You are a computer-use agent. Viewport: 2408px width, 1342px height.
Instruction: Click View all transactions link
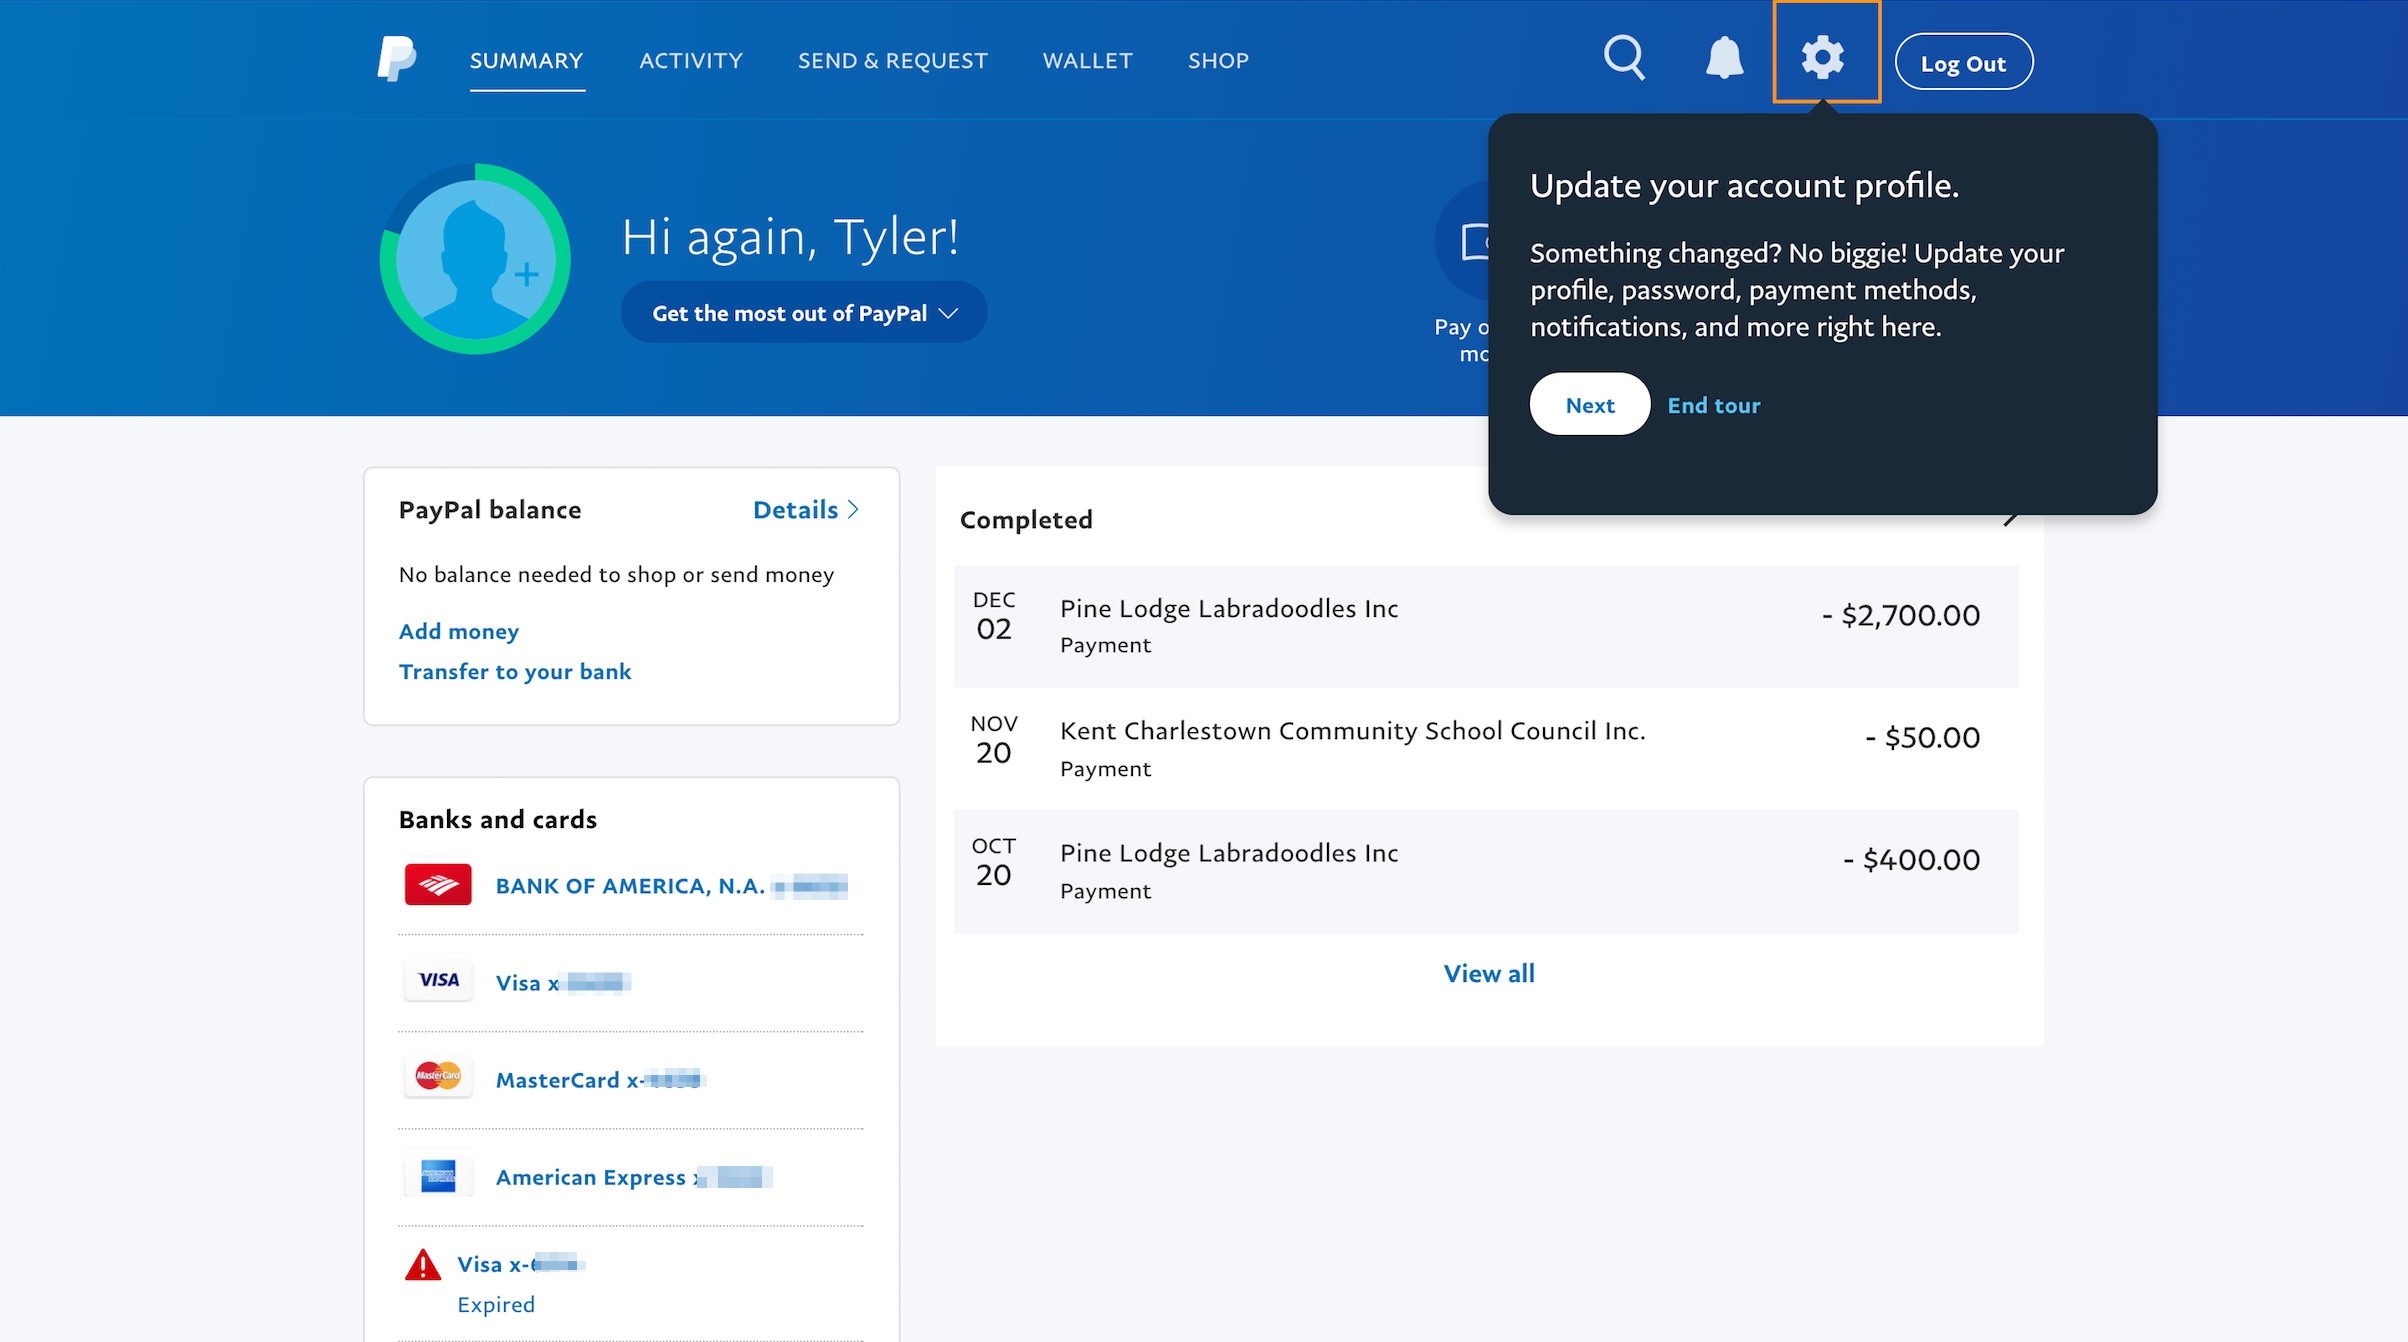click(1488, 973)
